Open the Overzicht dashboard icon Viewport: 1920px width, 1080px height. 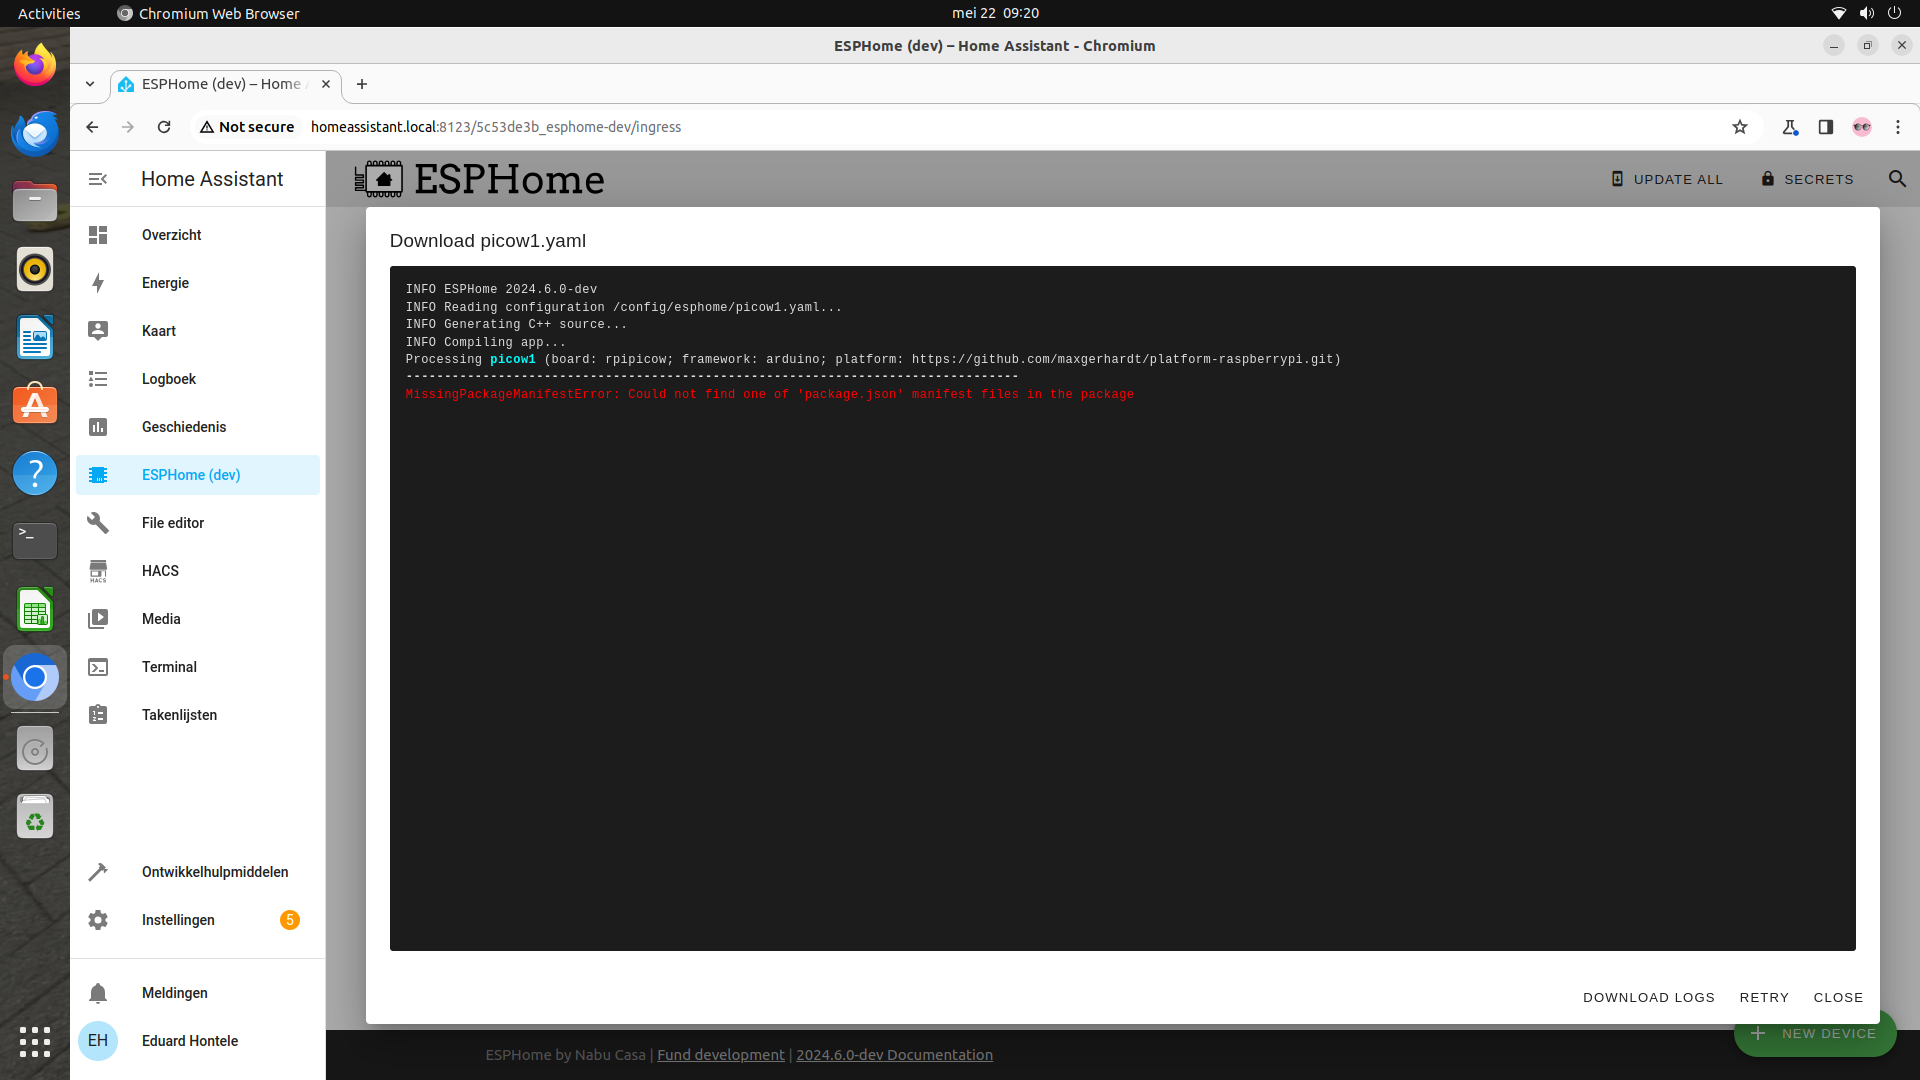click(x=98, y=235)
